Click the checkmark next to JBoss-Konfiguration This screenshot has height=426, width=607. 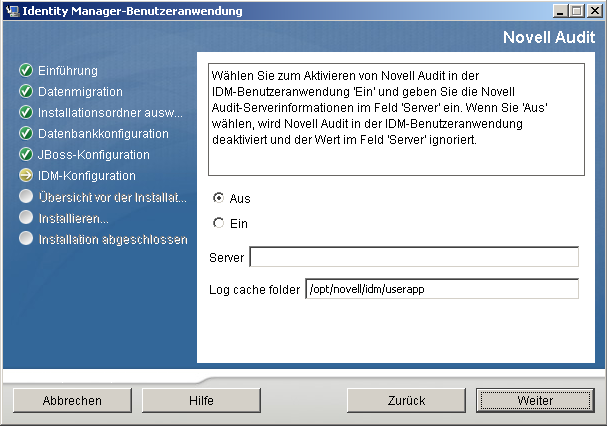26,154
